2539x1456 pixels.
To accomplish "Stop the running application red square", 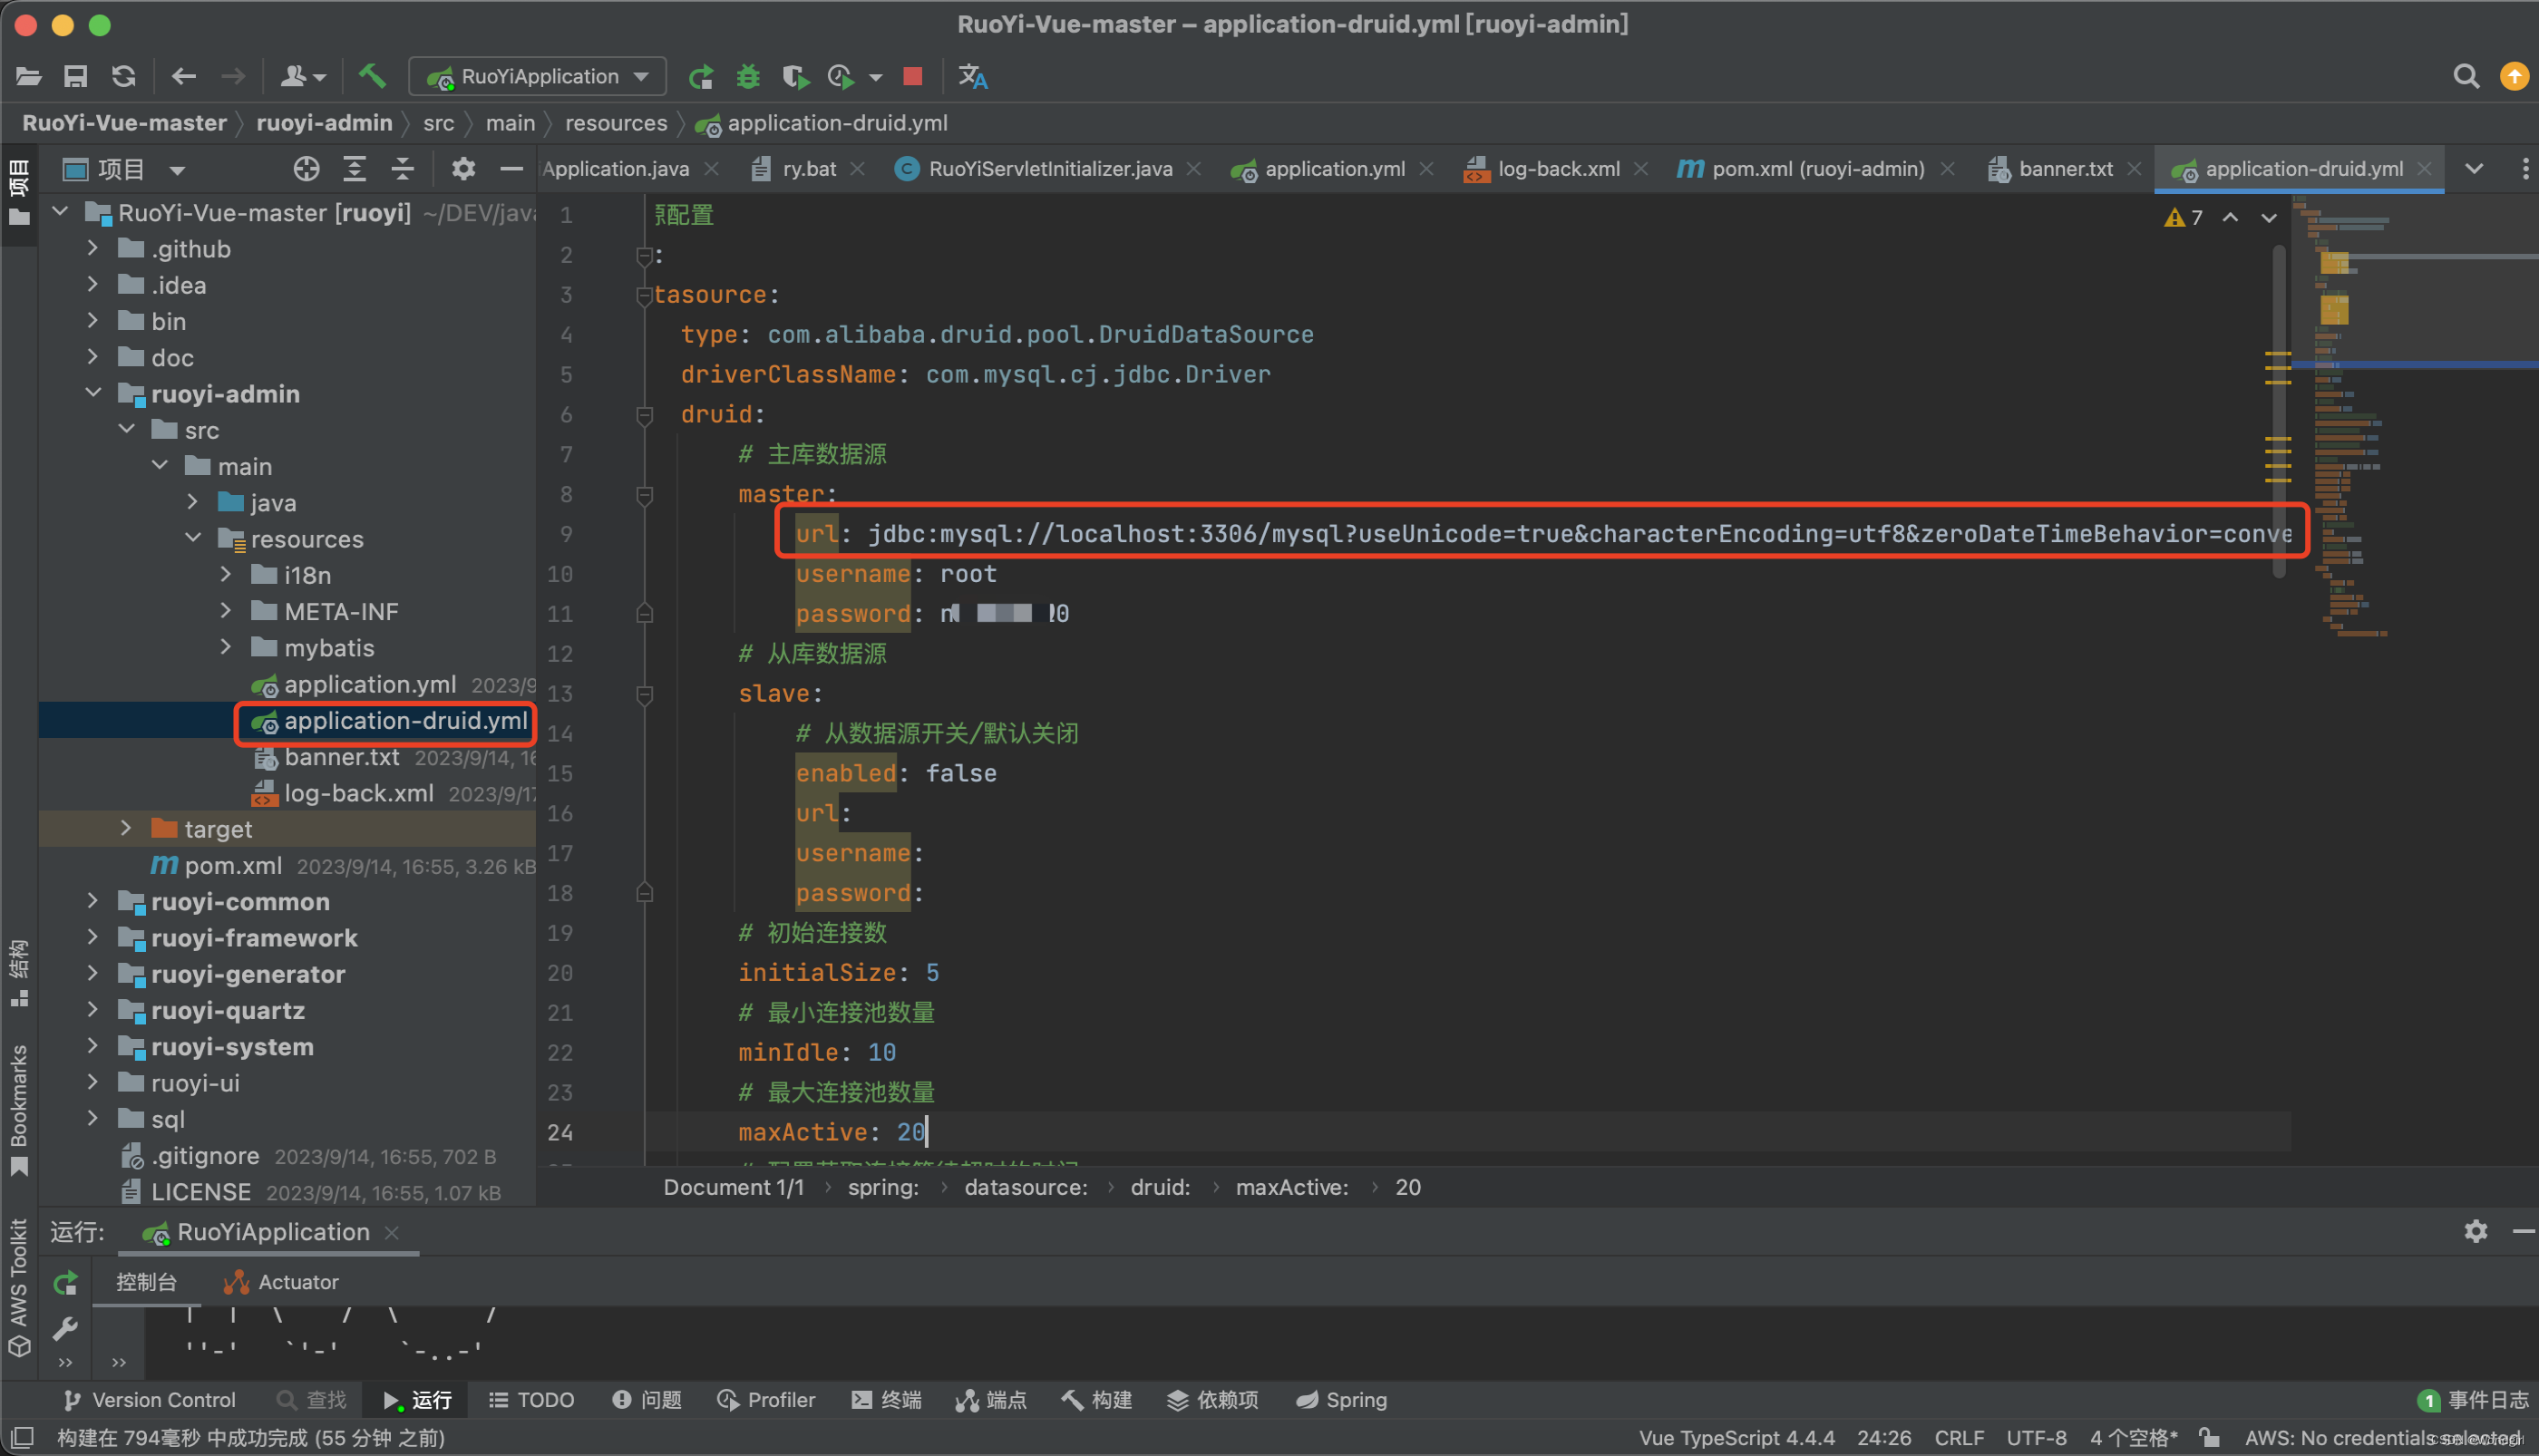I will tap(912, 76).
